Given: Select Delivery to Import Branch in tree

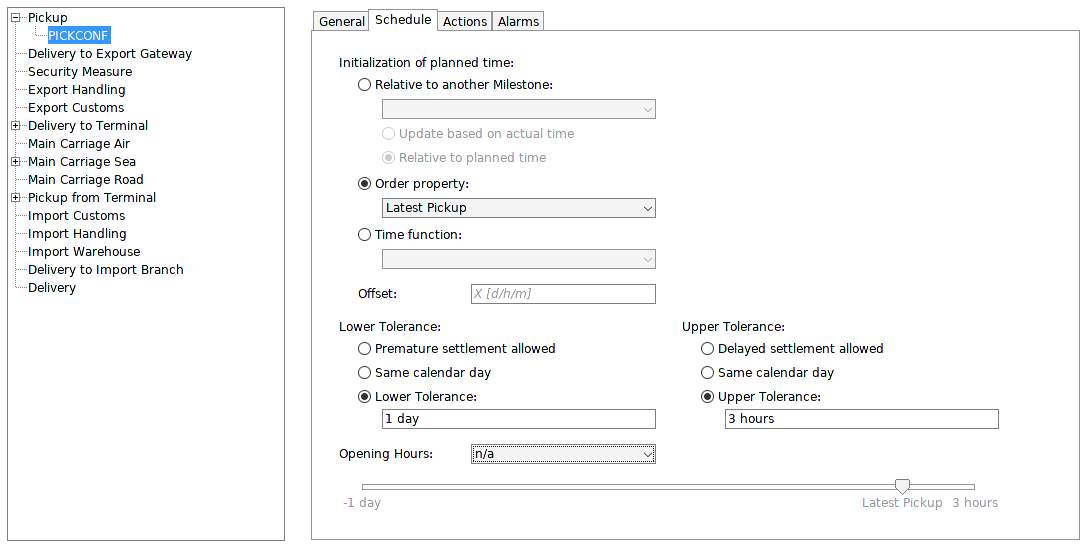Looking at the screenshot, I should (x=106, y=270).
